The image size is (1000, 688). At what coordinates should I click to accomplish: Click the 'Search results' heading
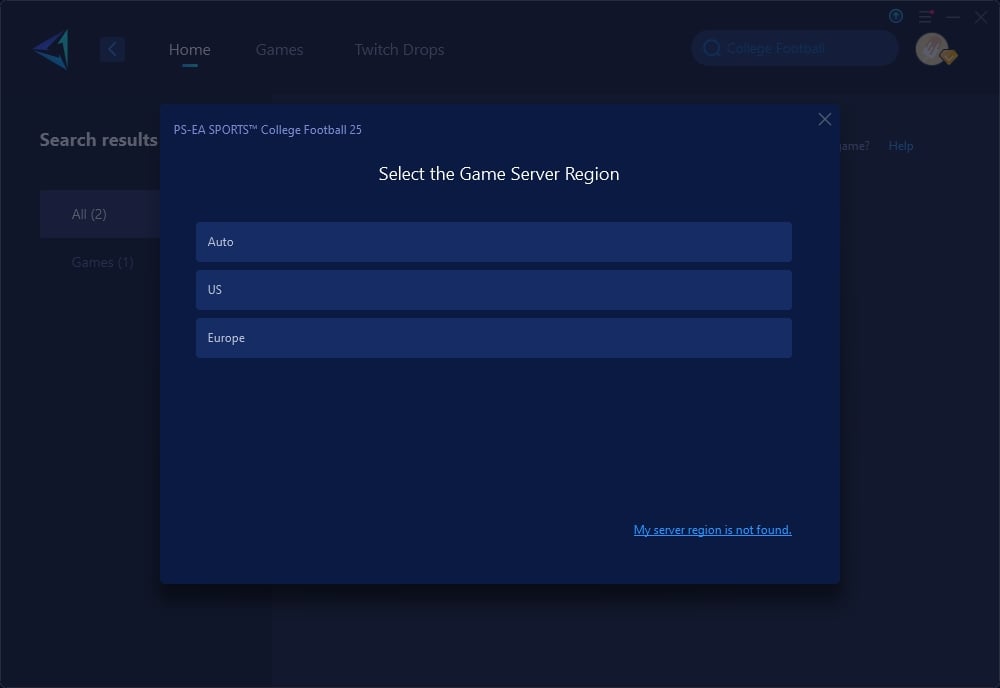click(x=98, y=140)
